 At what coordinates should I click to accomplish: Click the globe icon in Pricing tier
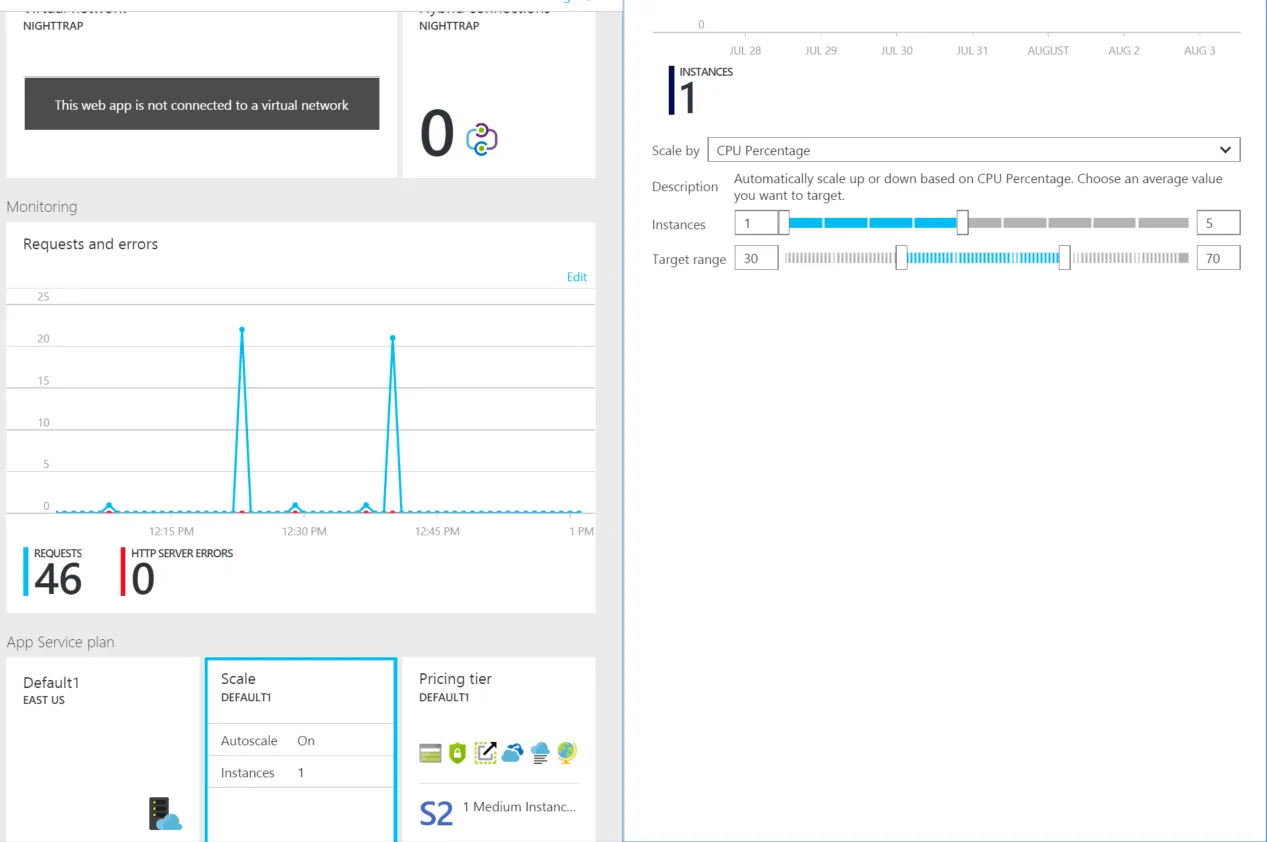(567, 752)
